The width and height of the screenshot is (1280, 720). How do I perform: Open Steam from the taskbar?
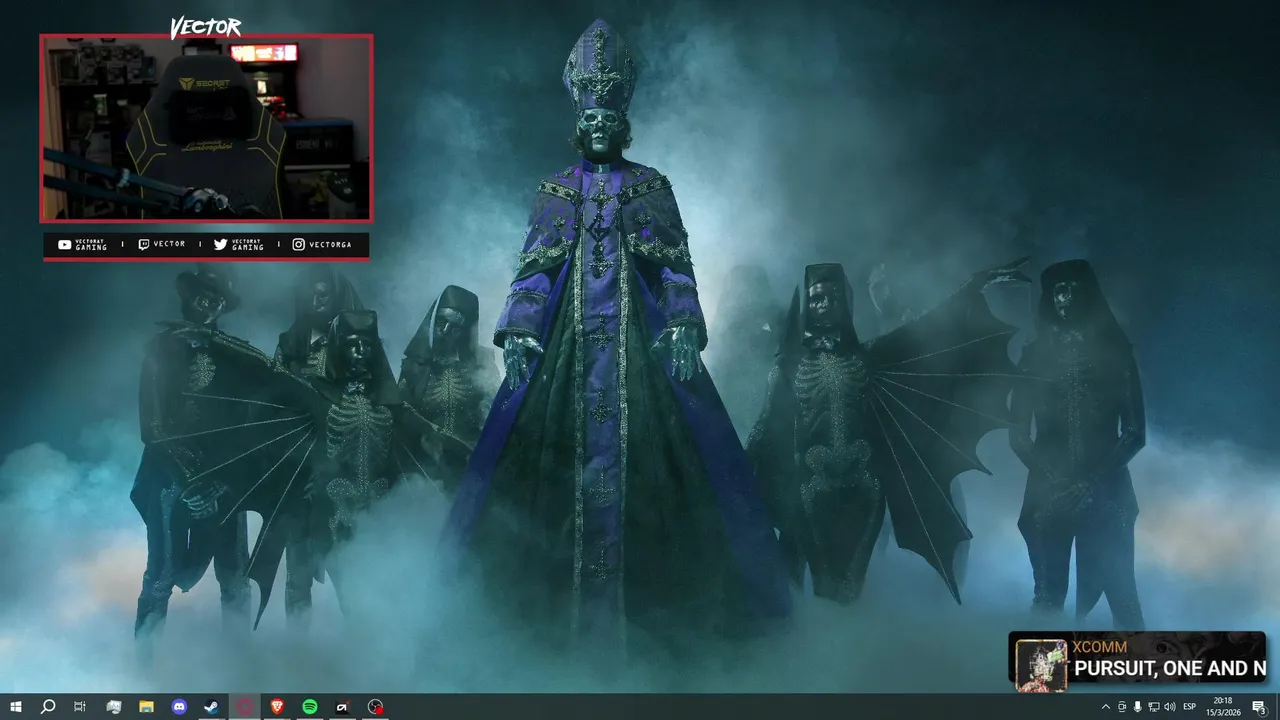[x=212, y=707]
